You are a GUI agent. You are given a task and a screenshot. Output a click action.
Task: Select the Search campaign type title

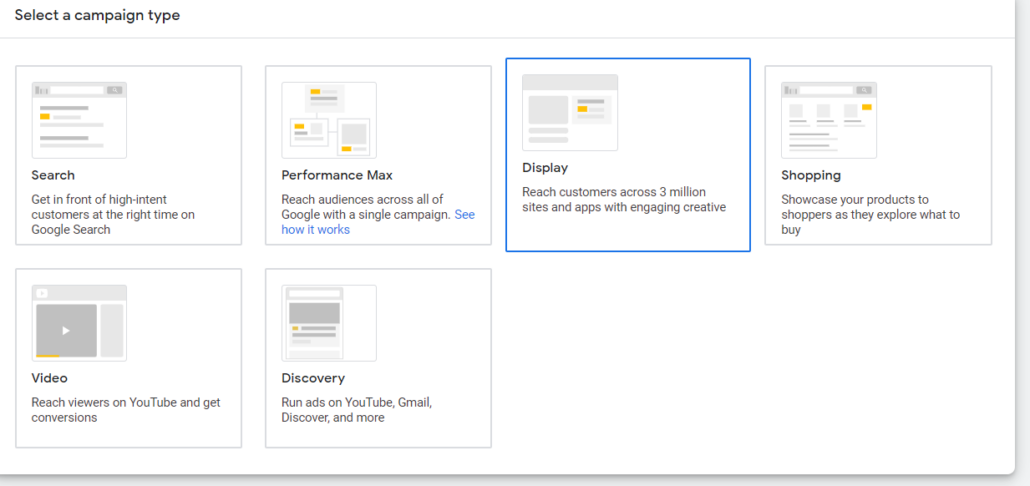(x=53, y=175)
